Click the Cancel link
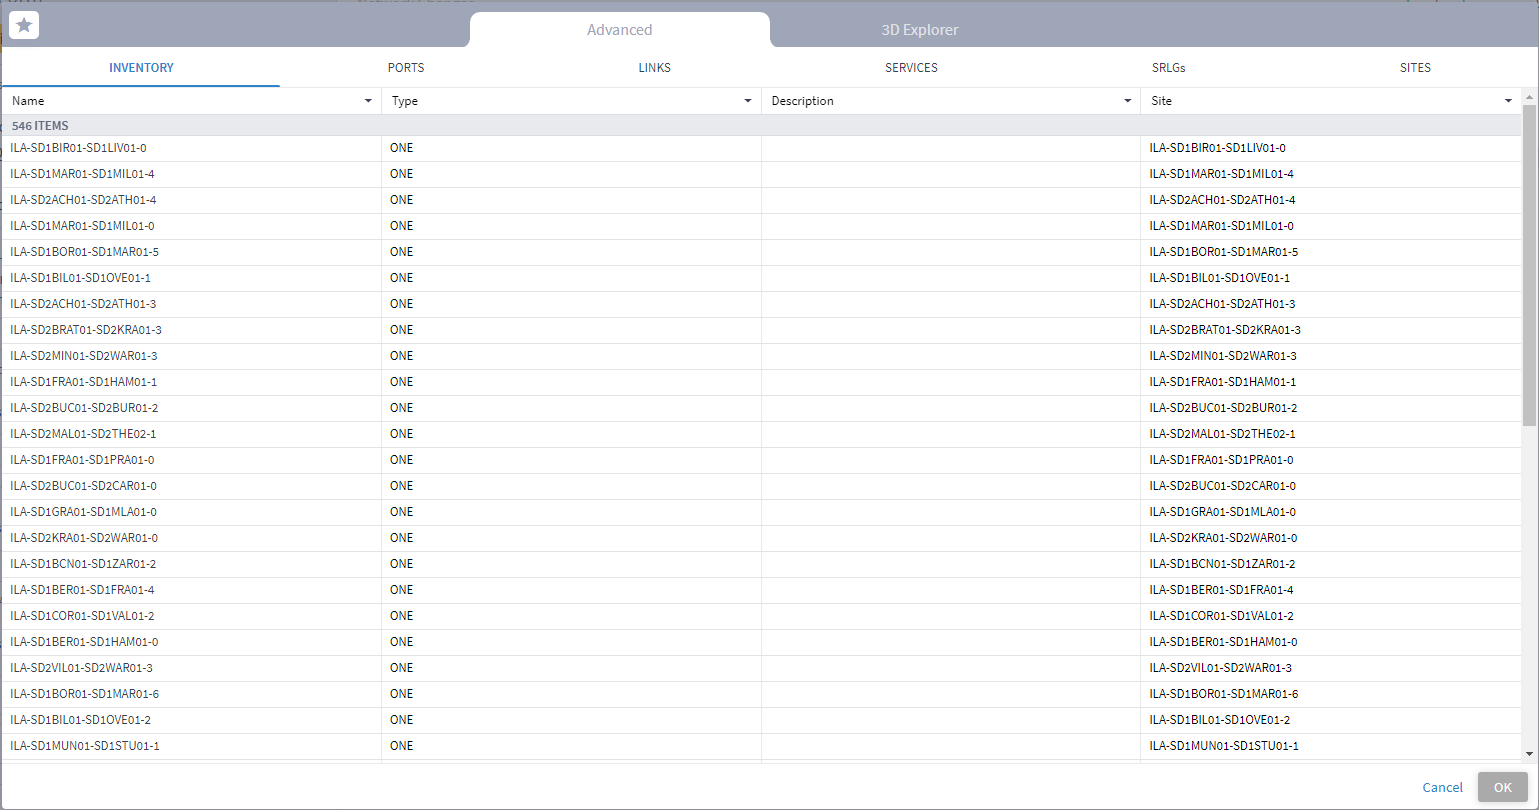1539x810 pixels. tap(1442, 788)
